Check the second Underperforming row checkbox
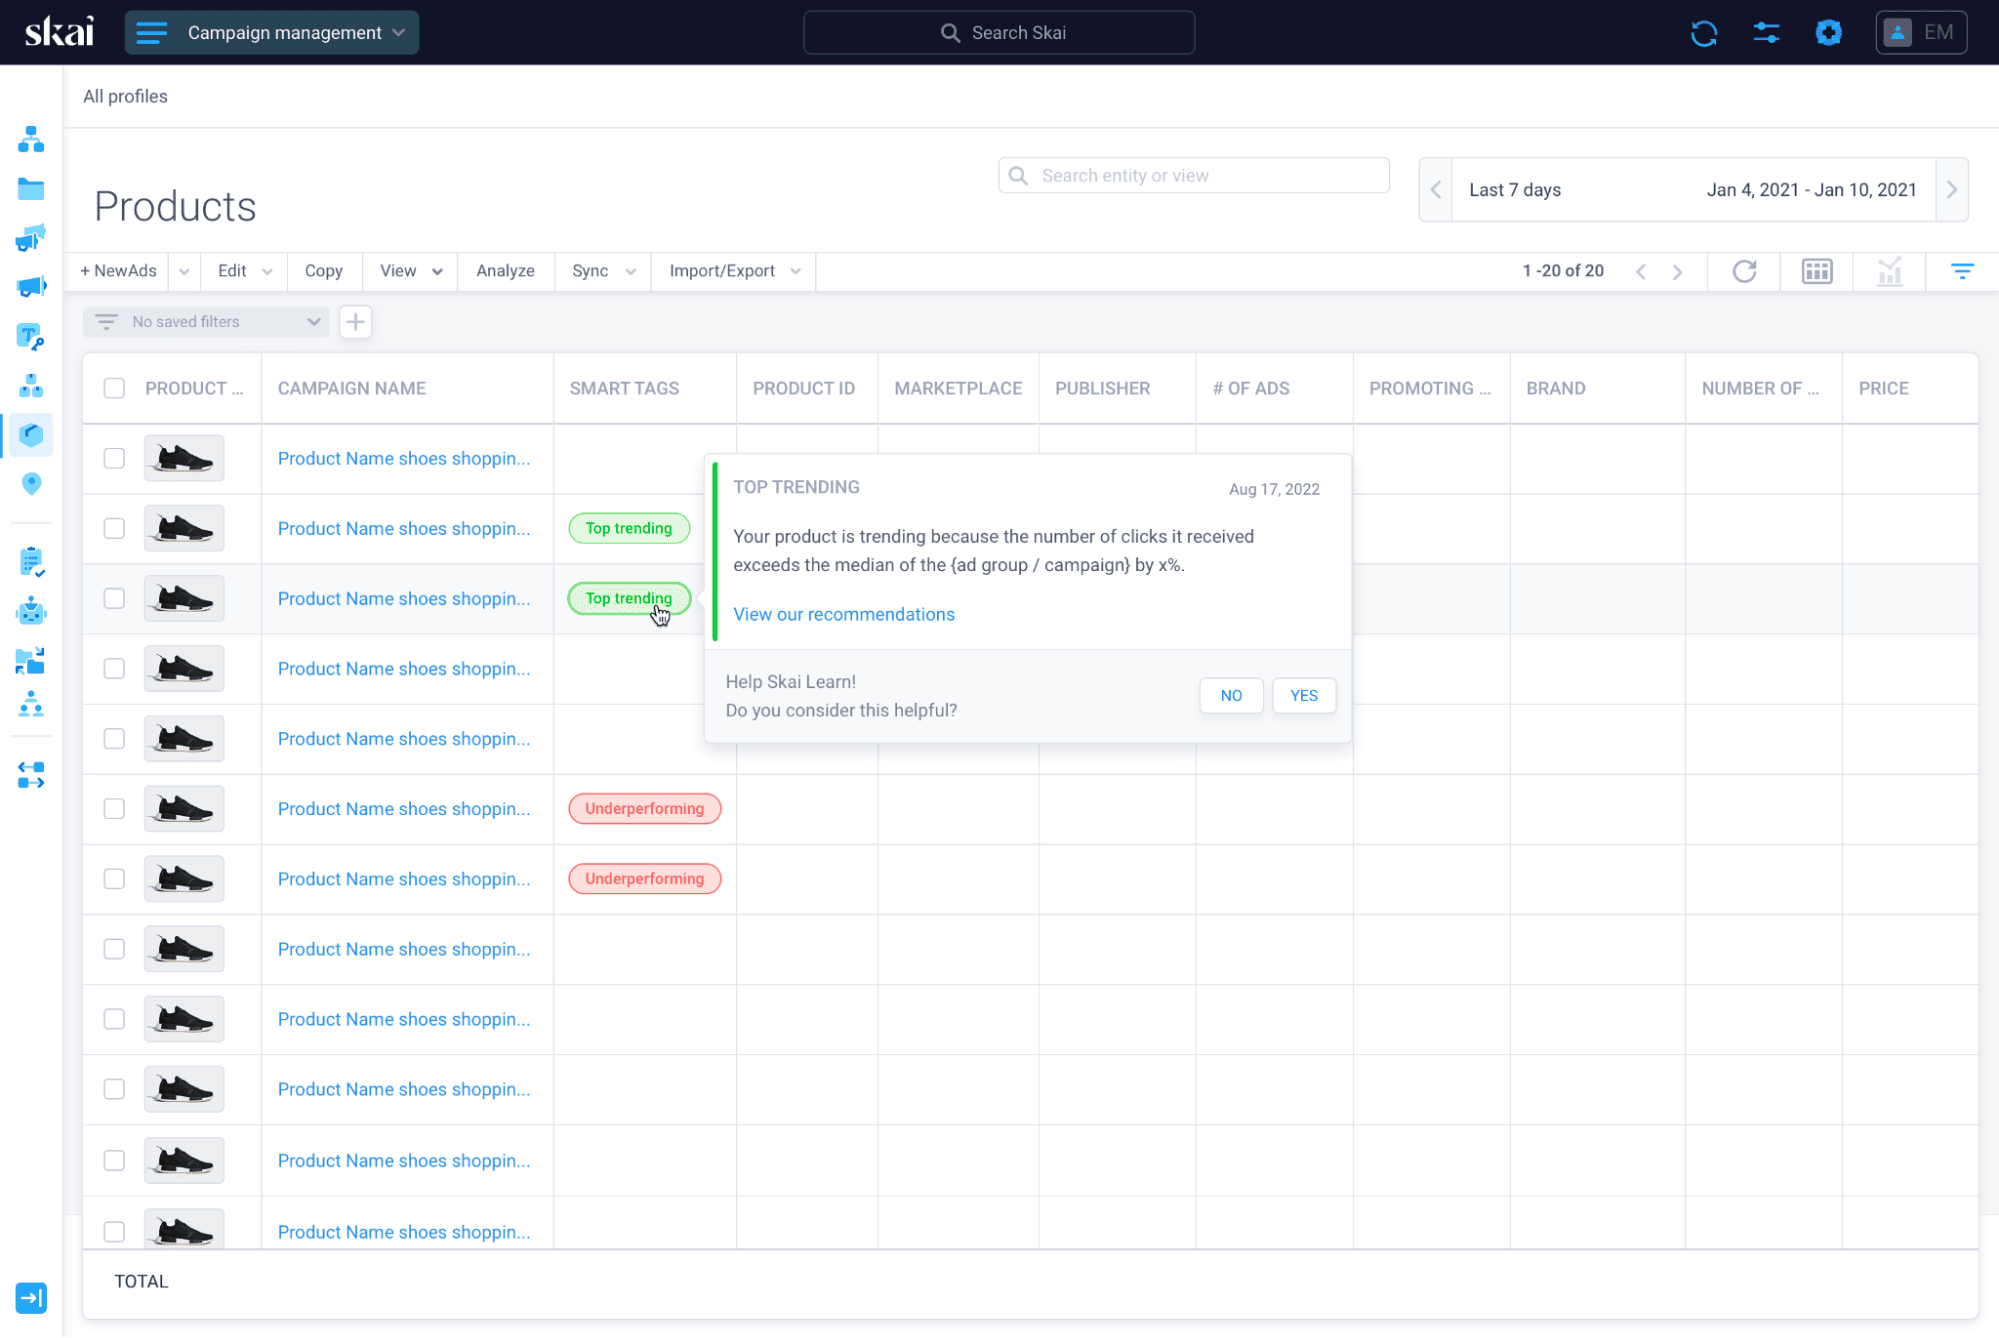 click(x=114, y=878)
